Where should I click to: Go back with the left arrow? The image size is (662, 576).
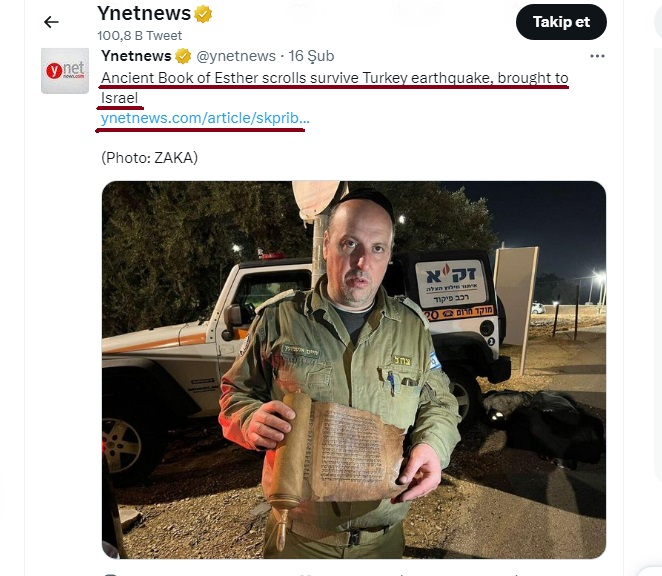(51, 22)
